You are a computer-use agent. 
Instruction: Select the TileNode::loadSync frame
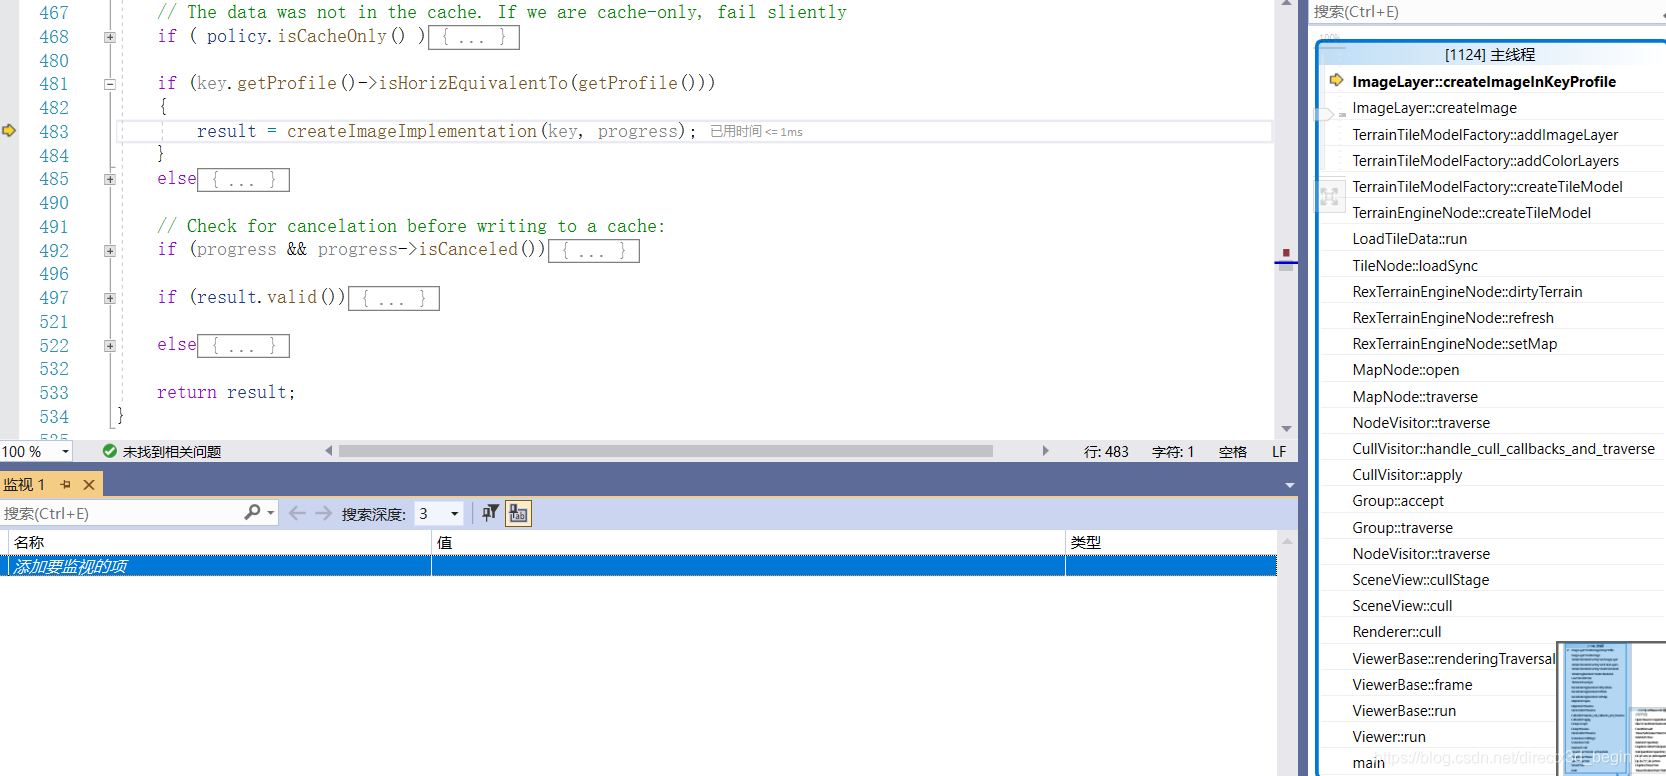tap(1415, 265)
